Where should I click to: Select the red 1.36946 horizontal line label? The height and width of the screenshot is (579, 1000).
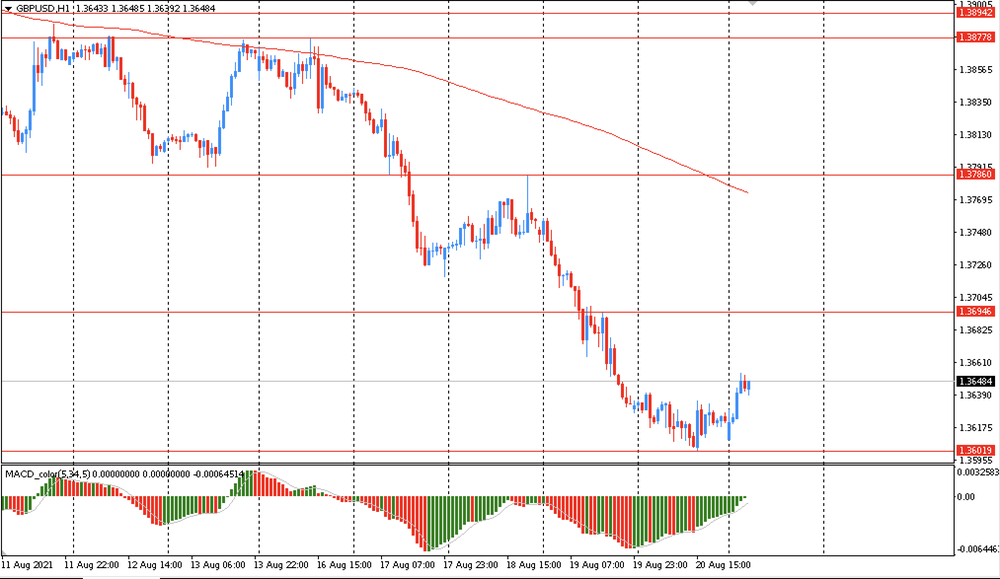pos(976,311)
